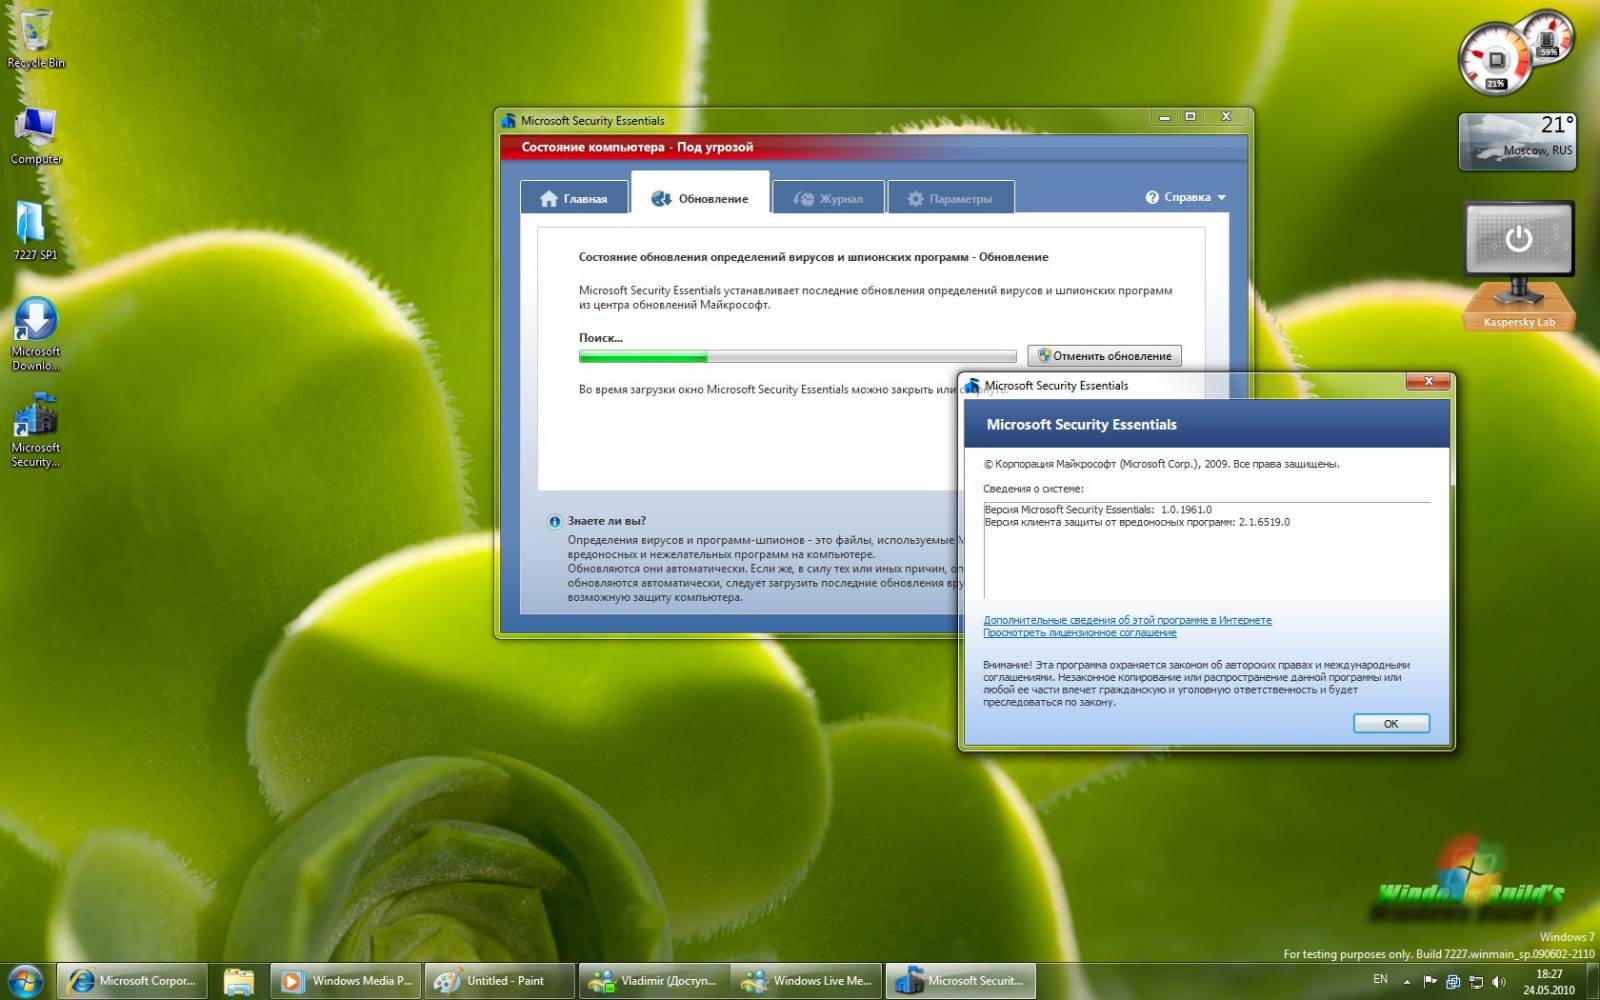This screenshot has width=1600, height=1000.
Task: Click the network tray icon
Action: coord(1476,982)
